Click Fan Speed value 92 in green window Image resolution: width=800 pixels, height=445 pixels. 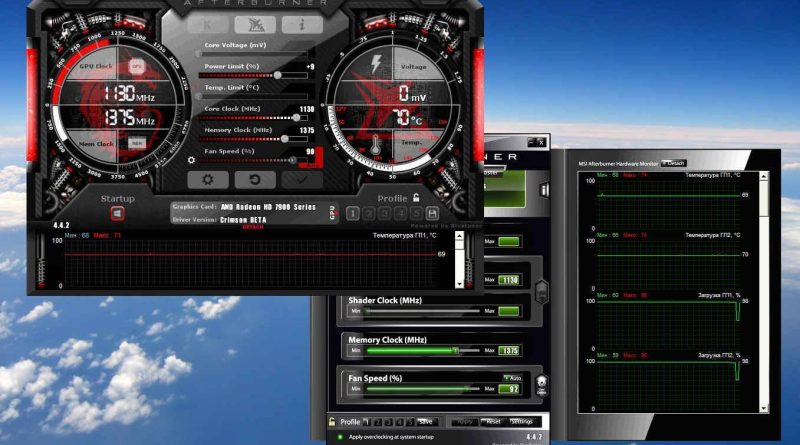(x=509, y=389)
